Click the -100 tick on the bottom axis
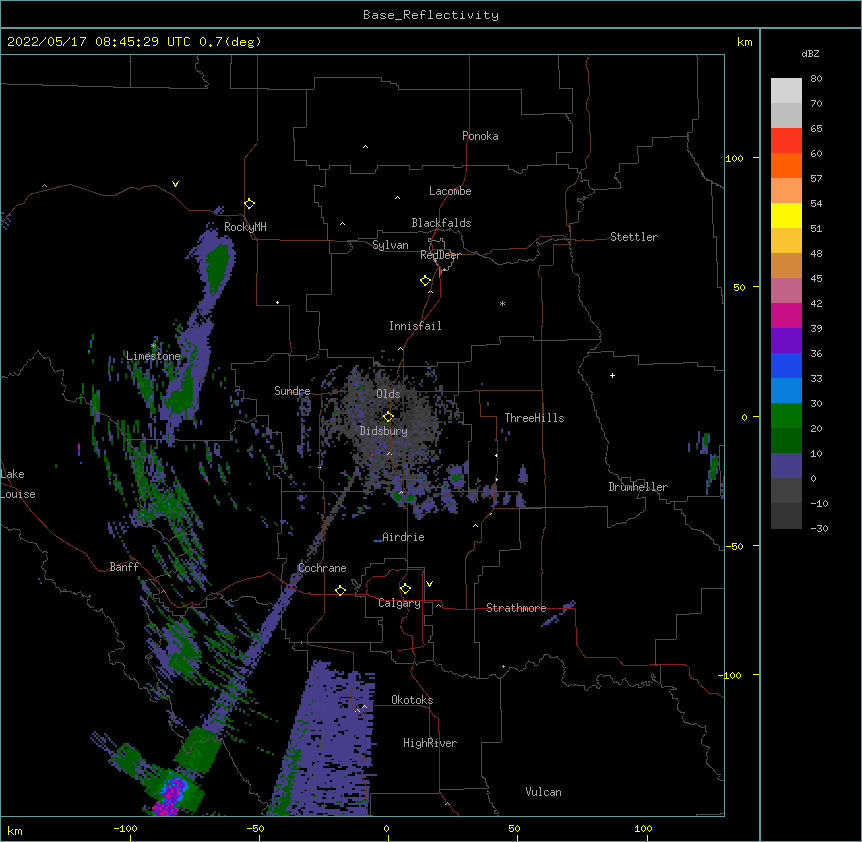The height and width of the screenshot is (842, 862). coord(125,828)
